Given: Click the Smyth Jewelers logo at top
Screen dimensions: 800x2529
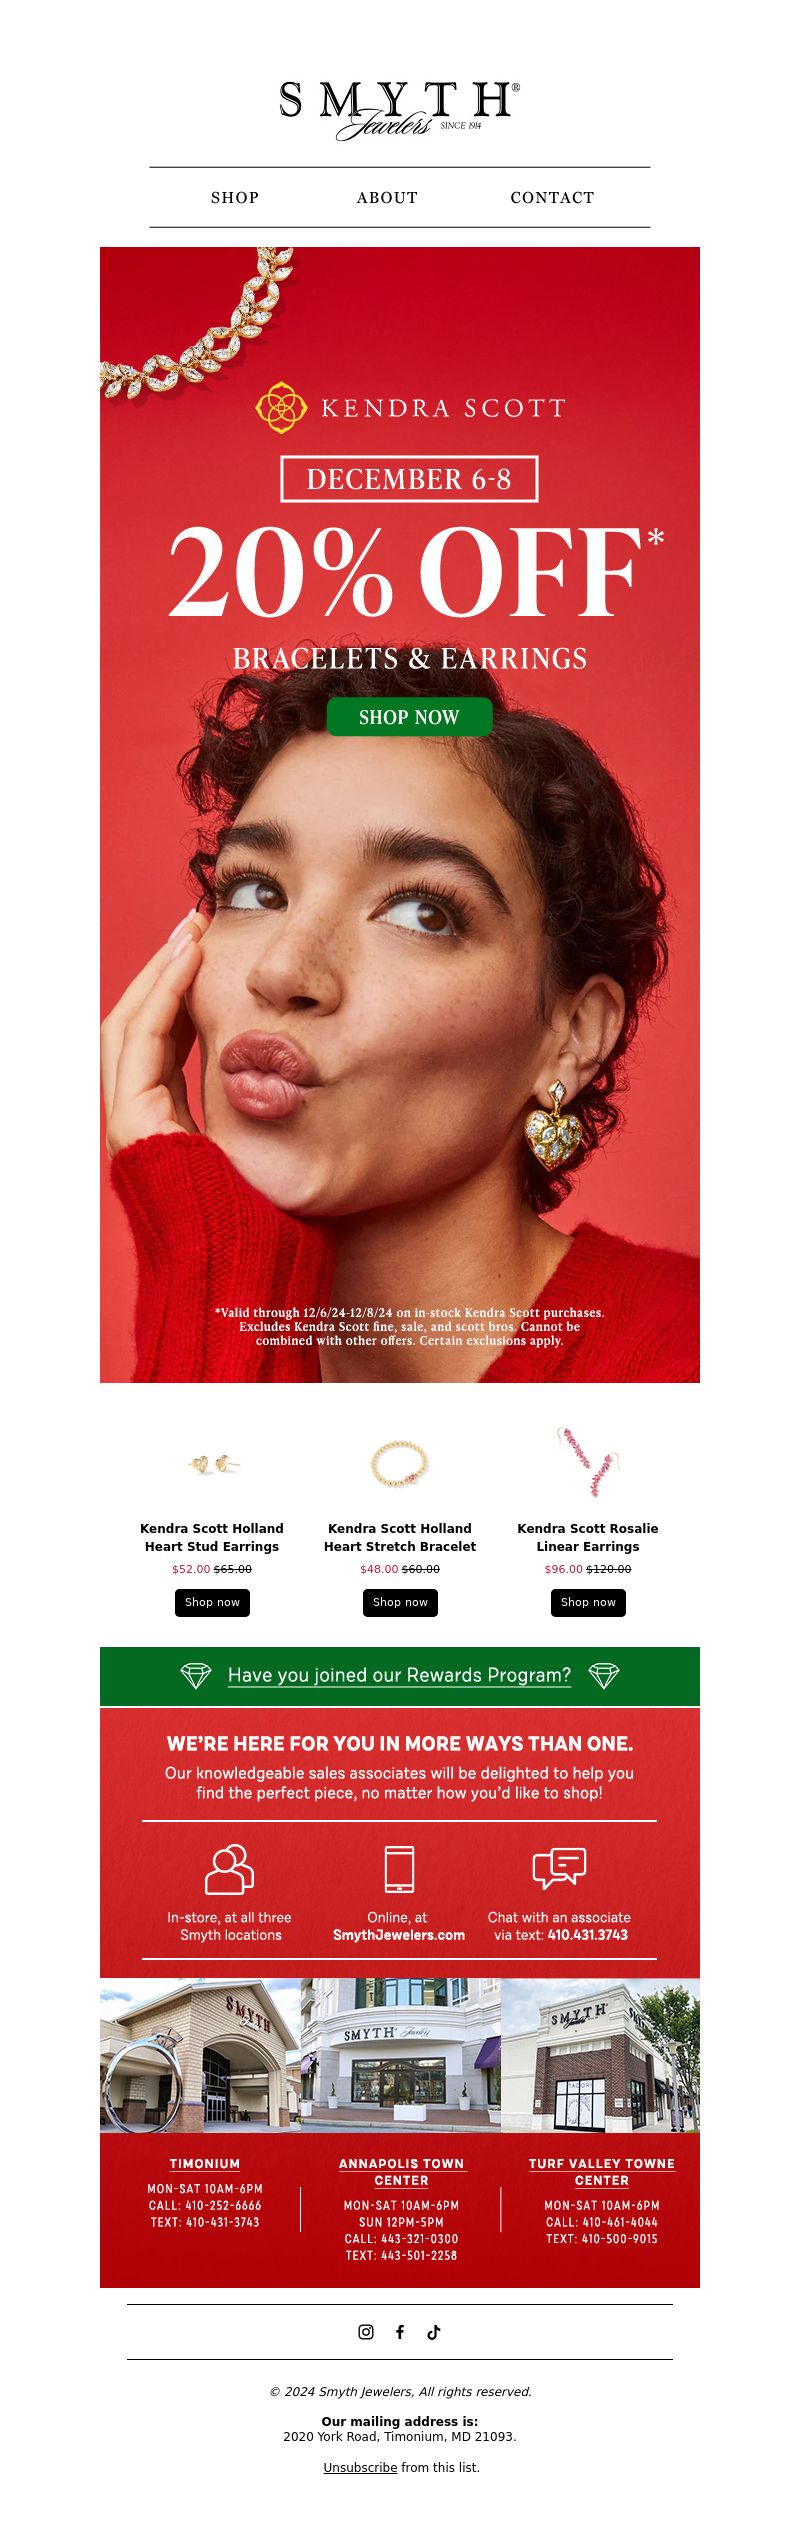Looking at the screenshot, I should pos(399,110).
